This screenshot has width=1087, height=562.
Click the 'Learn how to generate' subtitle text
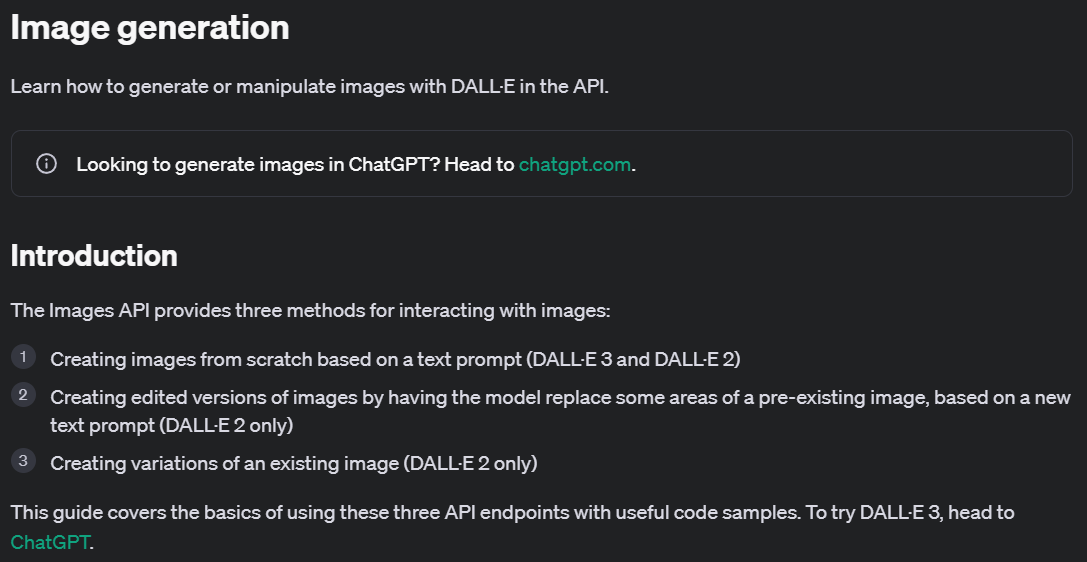pos(309,87)
